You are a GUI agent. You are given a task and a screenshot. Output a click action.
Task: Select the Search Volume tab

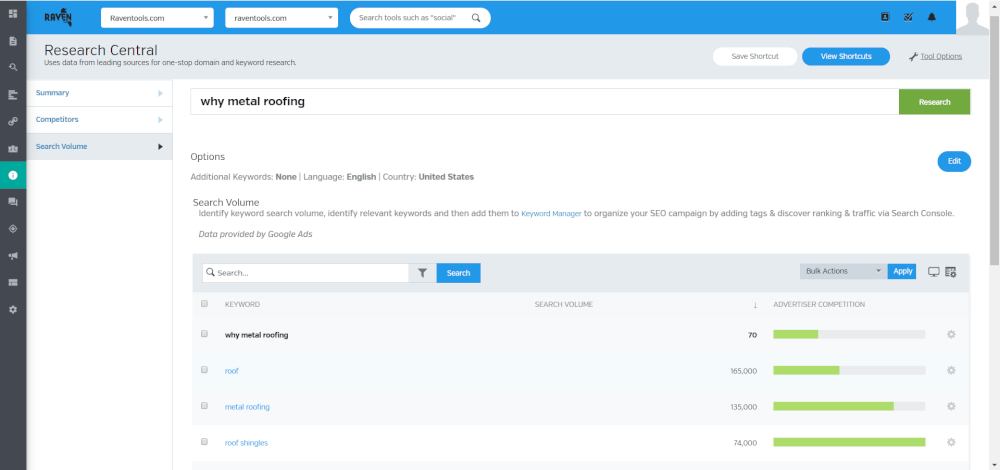[99, 147]
